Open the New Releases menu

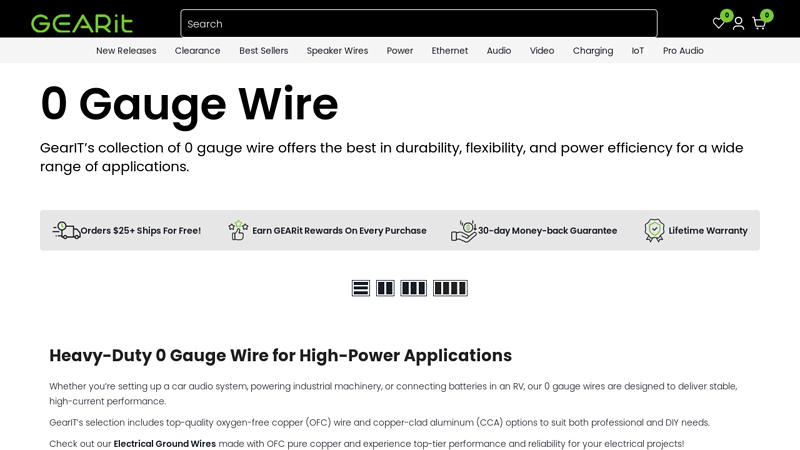126,51
